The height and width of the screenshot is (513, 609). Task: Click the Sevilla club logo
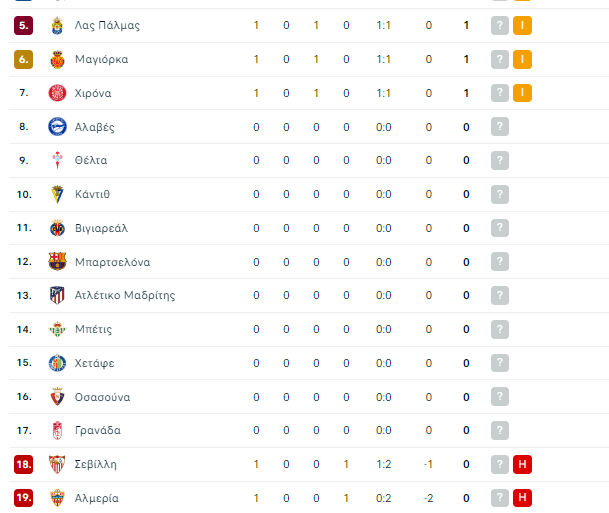point(57,464)
